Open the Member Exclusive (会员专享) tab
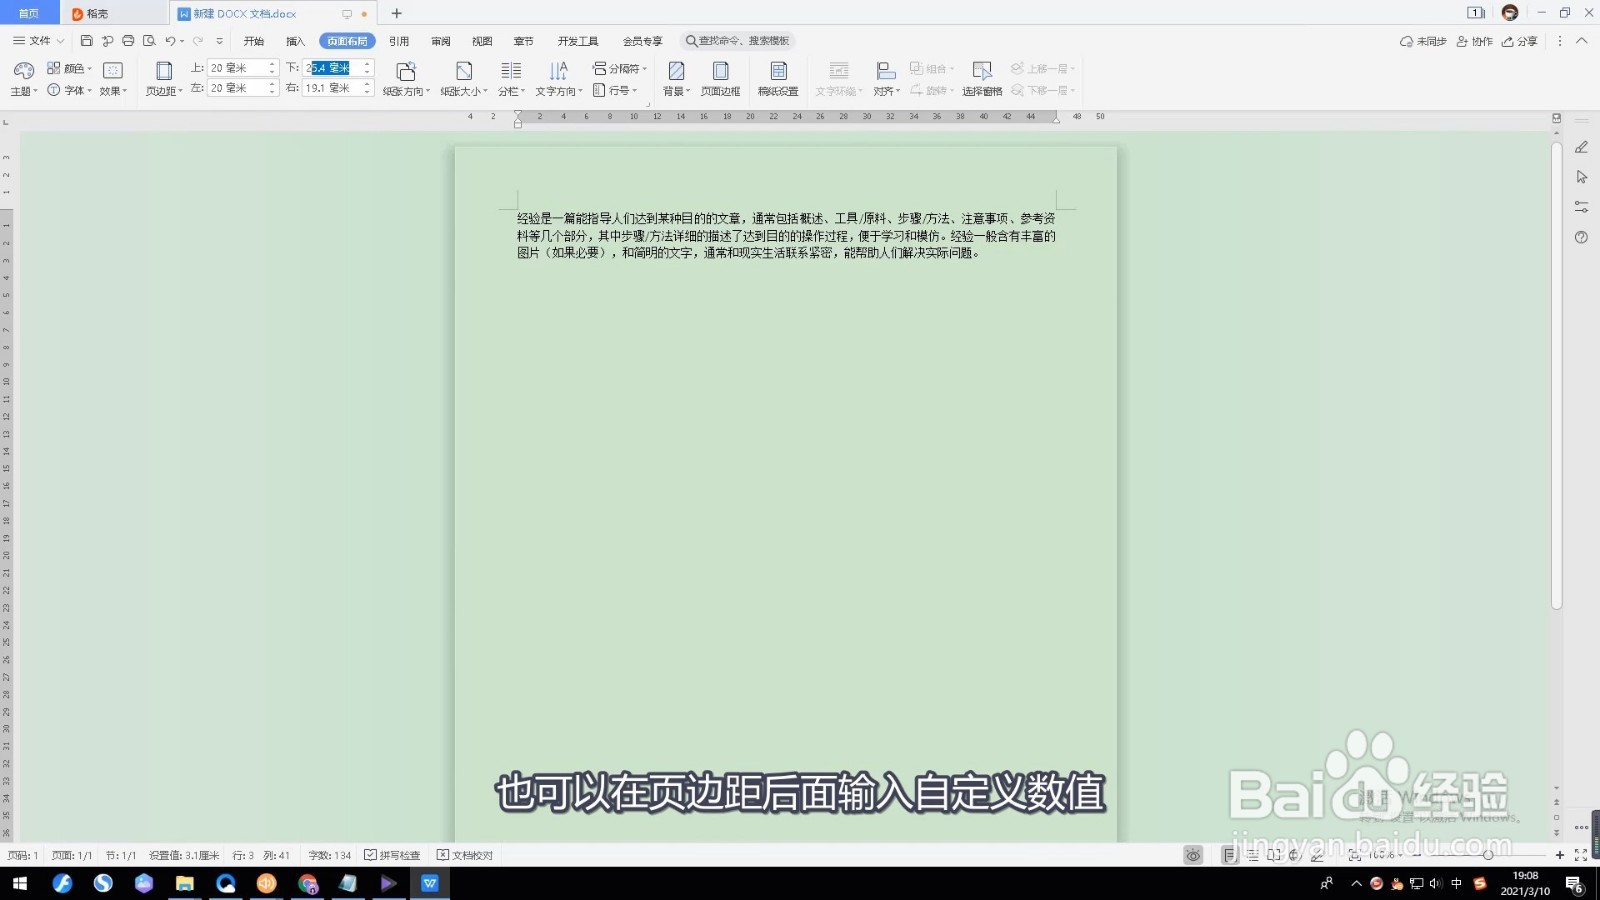The width and height of the screenshot is (1600, 900). (x=642, y=41)
